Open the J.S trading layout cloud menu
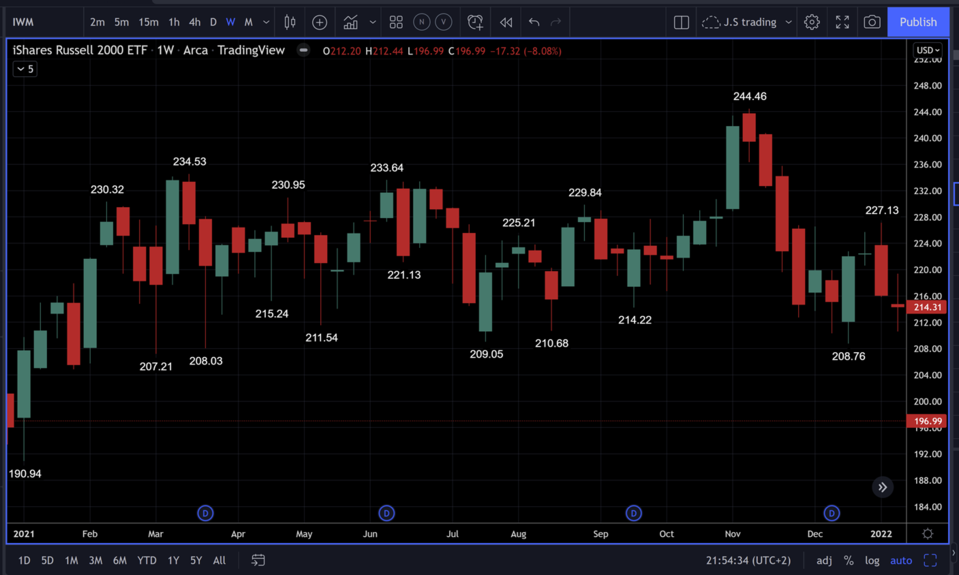Image resolution: width=959 pixels, height=575 pixels. tap(739, 22)
